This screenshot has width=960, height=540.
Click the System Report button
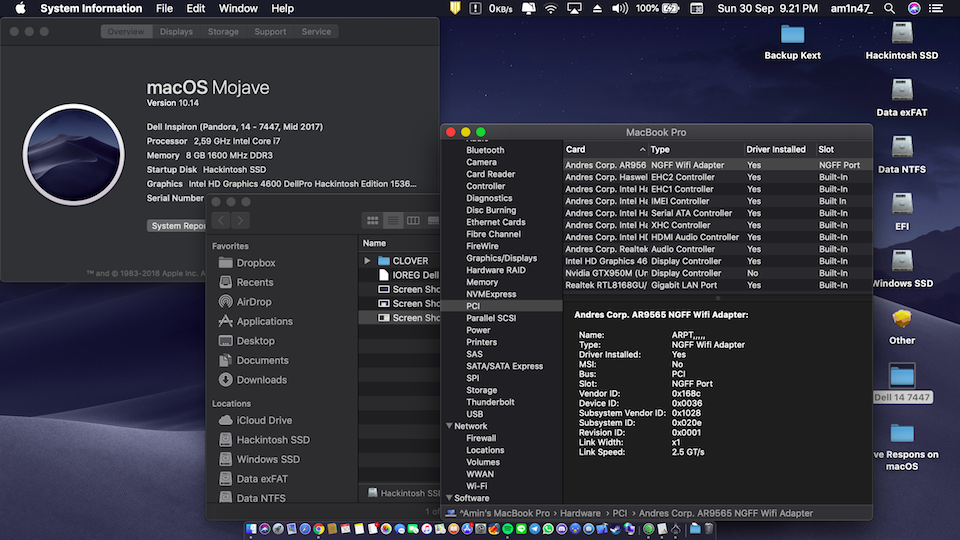pyautogui.click(x=178, y=226)
